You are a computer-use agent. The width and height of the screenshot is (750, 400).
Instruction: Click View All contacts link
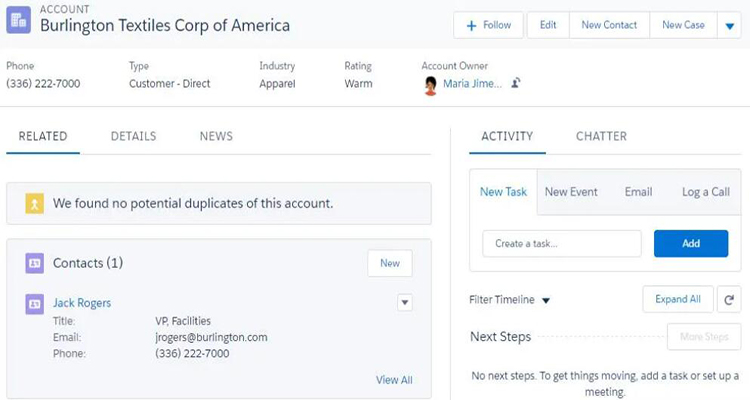click(394, 380)
